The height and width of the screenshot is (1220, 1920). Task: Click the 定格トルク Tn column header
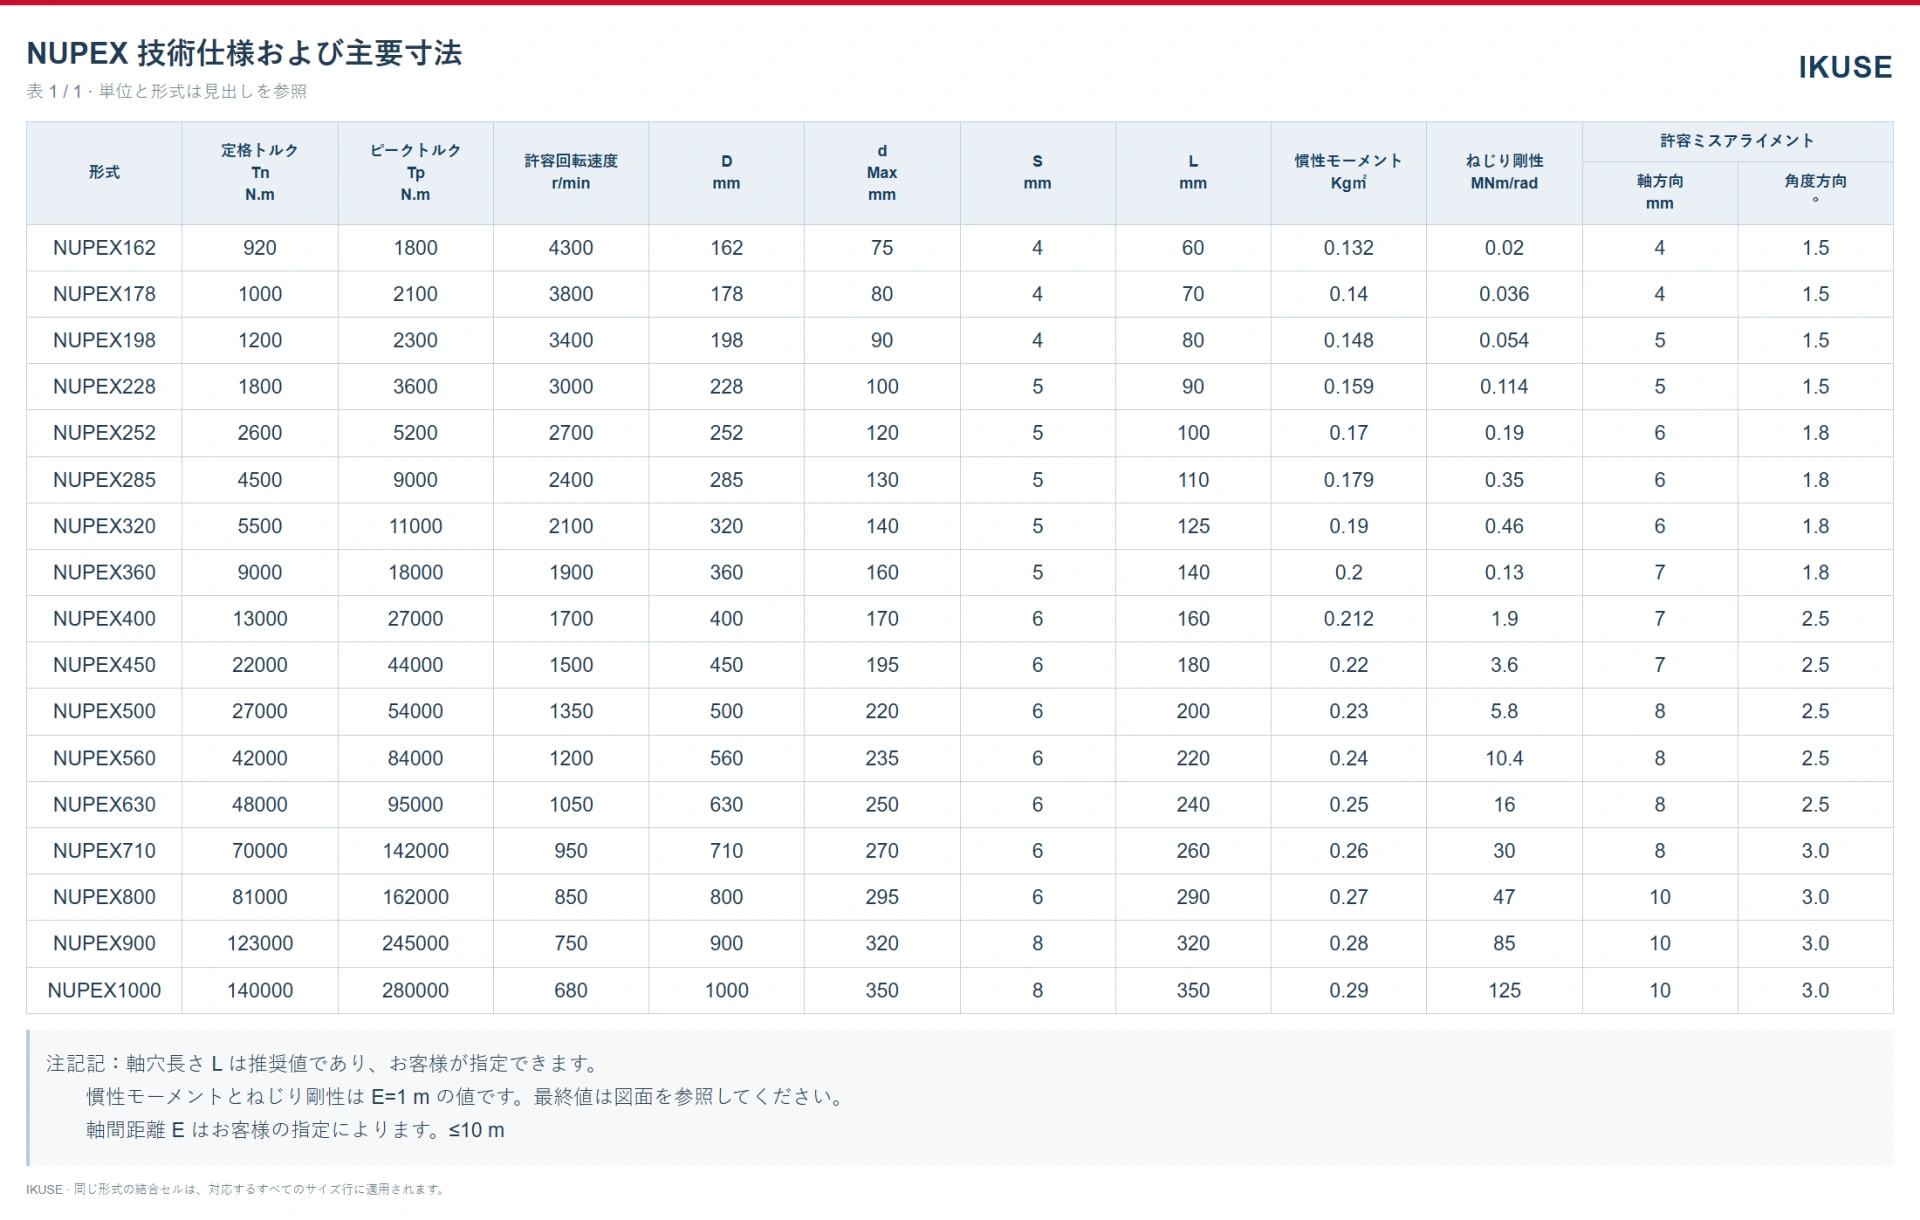pyautogui.click(x=260, y=172)
